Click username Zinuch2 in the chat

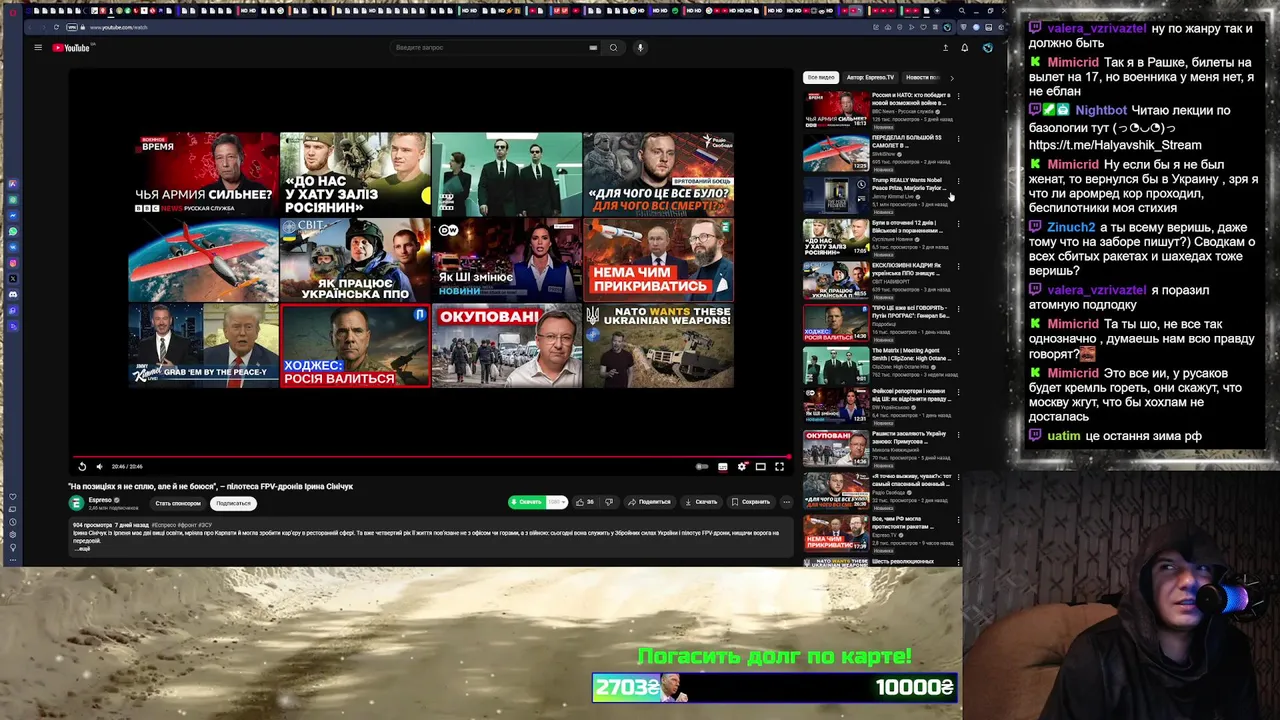(1071, 227)
